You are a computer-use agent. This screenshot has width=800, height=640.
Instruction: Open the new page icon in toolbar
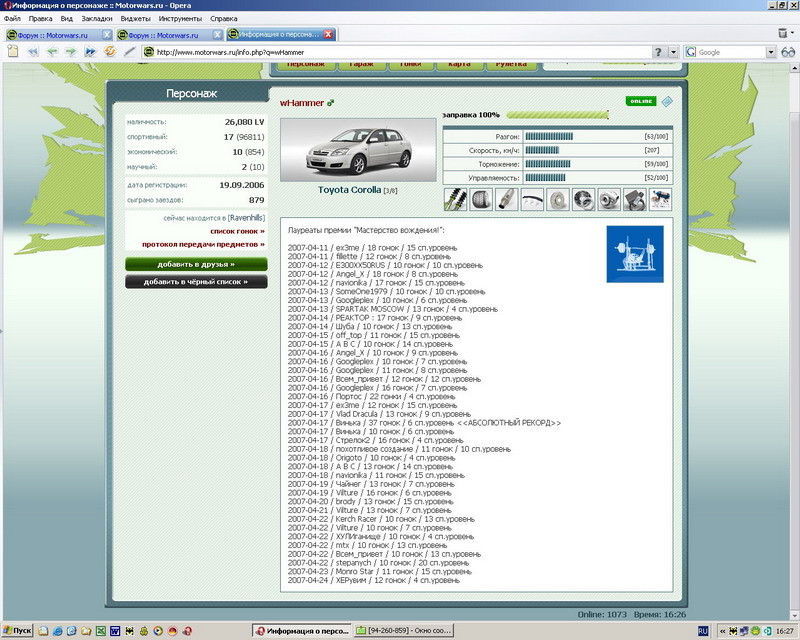[13, 52]
